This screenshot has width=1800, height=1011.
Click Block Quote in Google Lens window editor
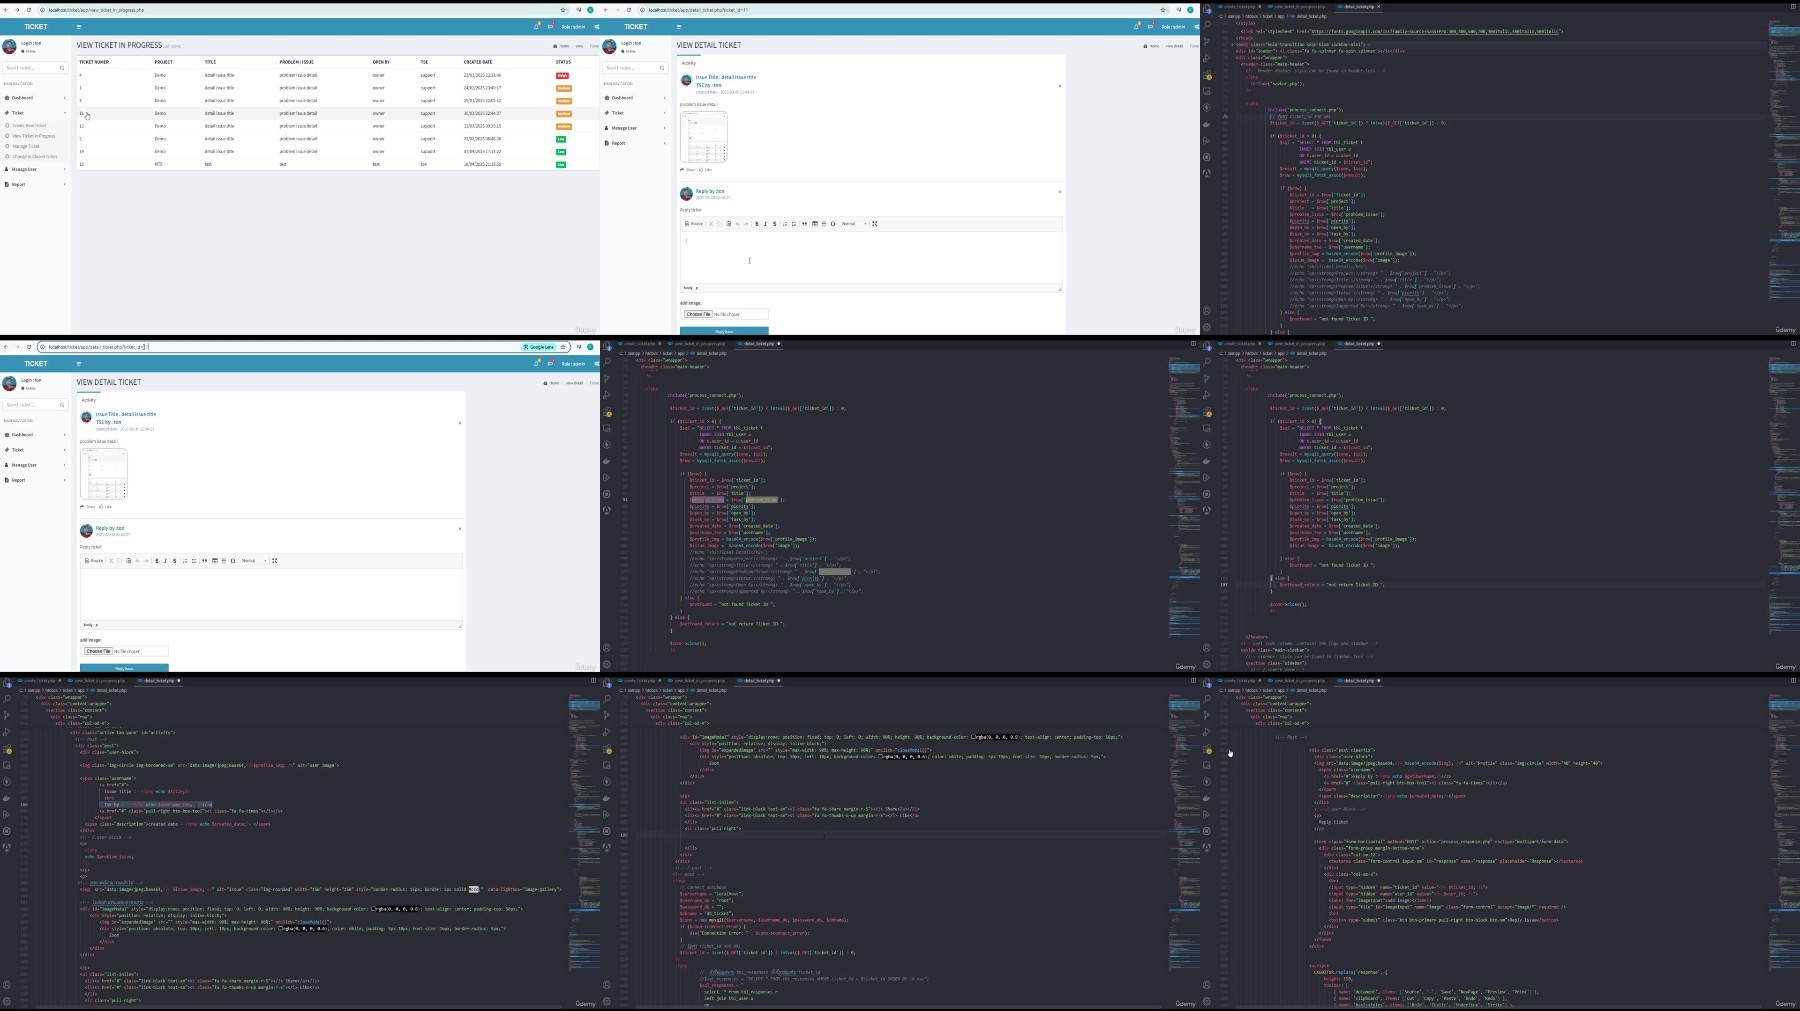coord(204,561)
